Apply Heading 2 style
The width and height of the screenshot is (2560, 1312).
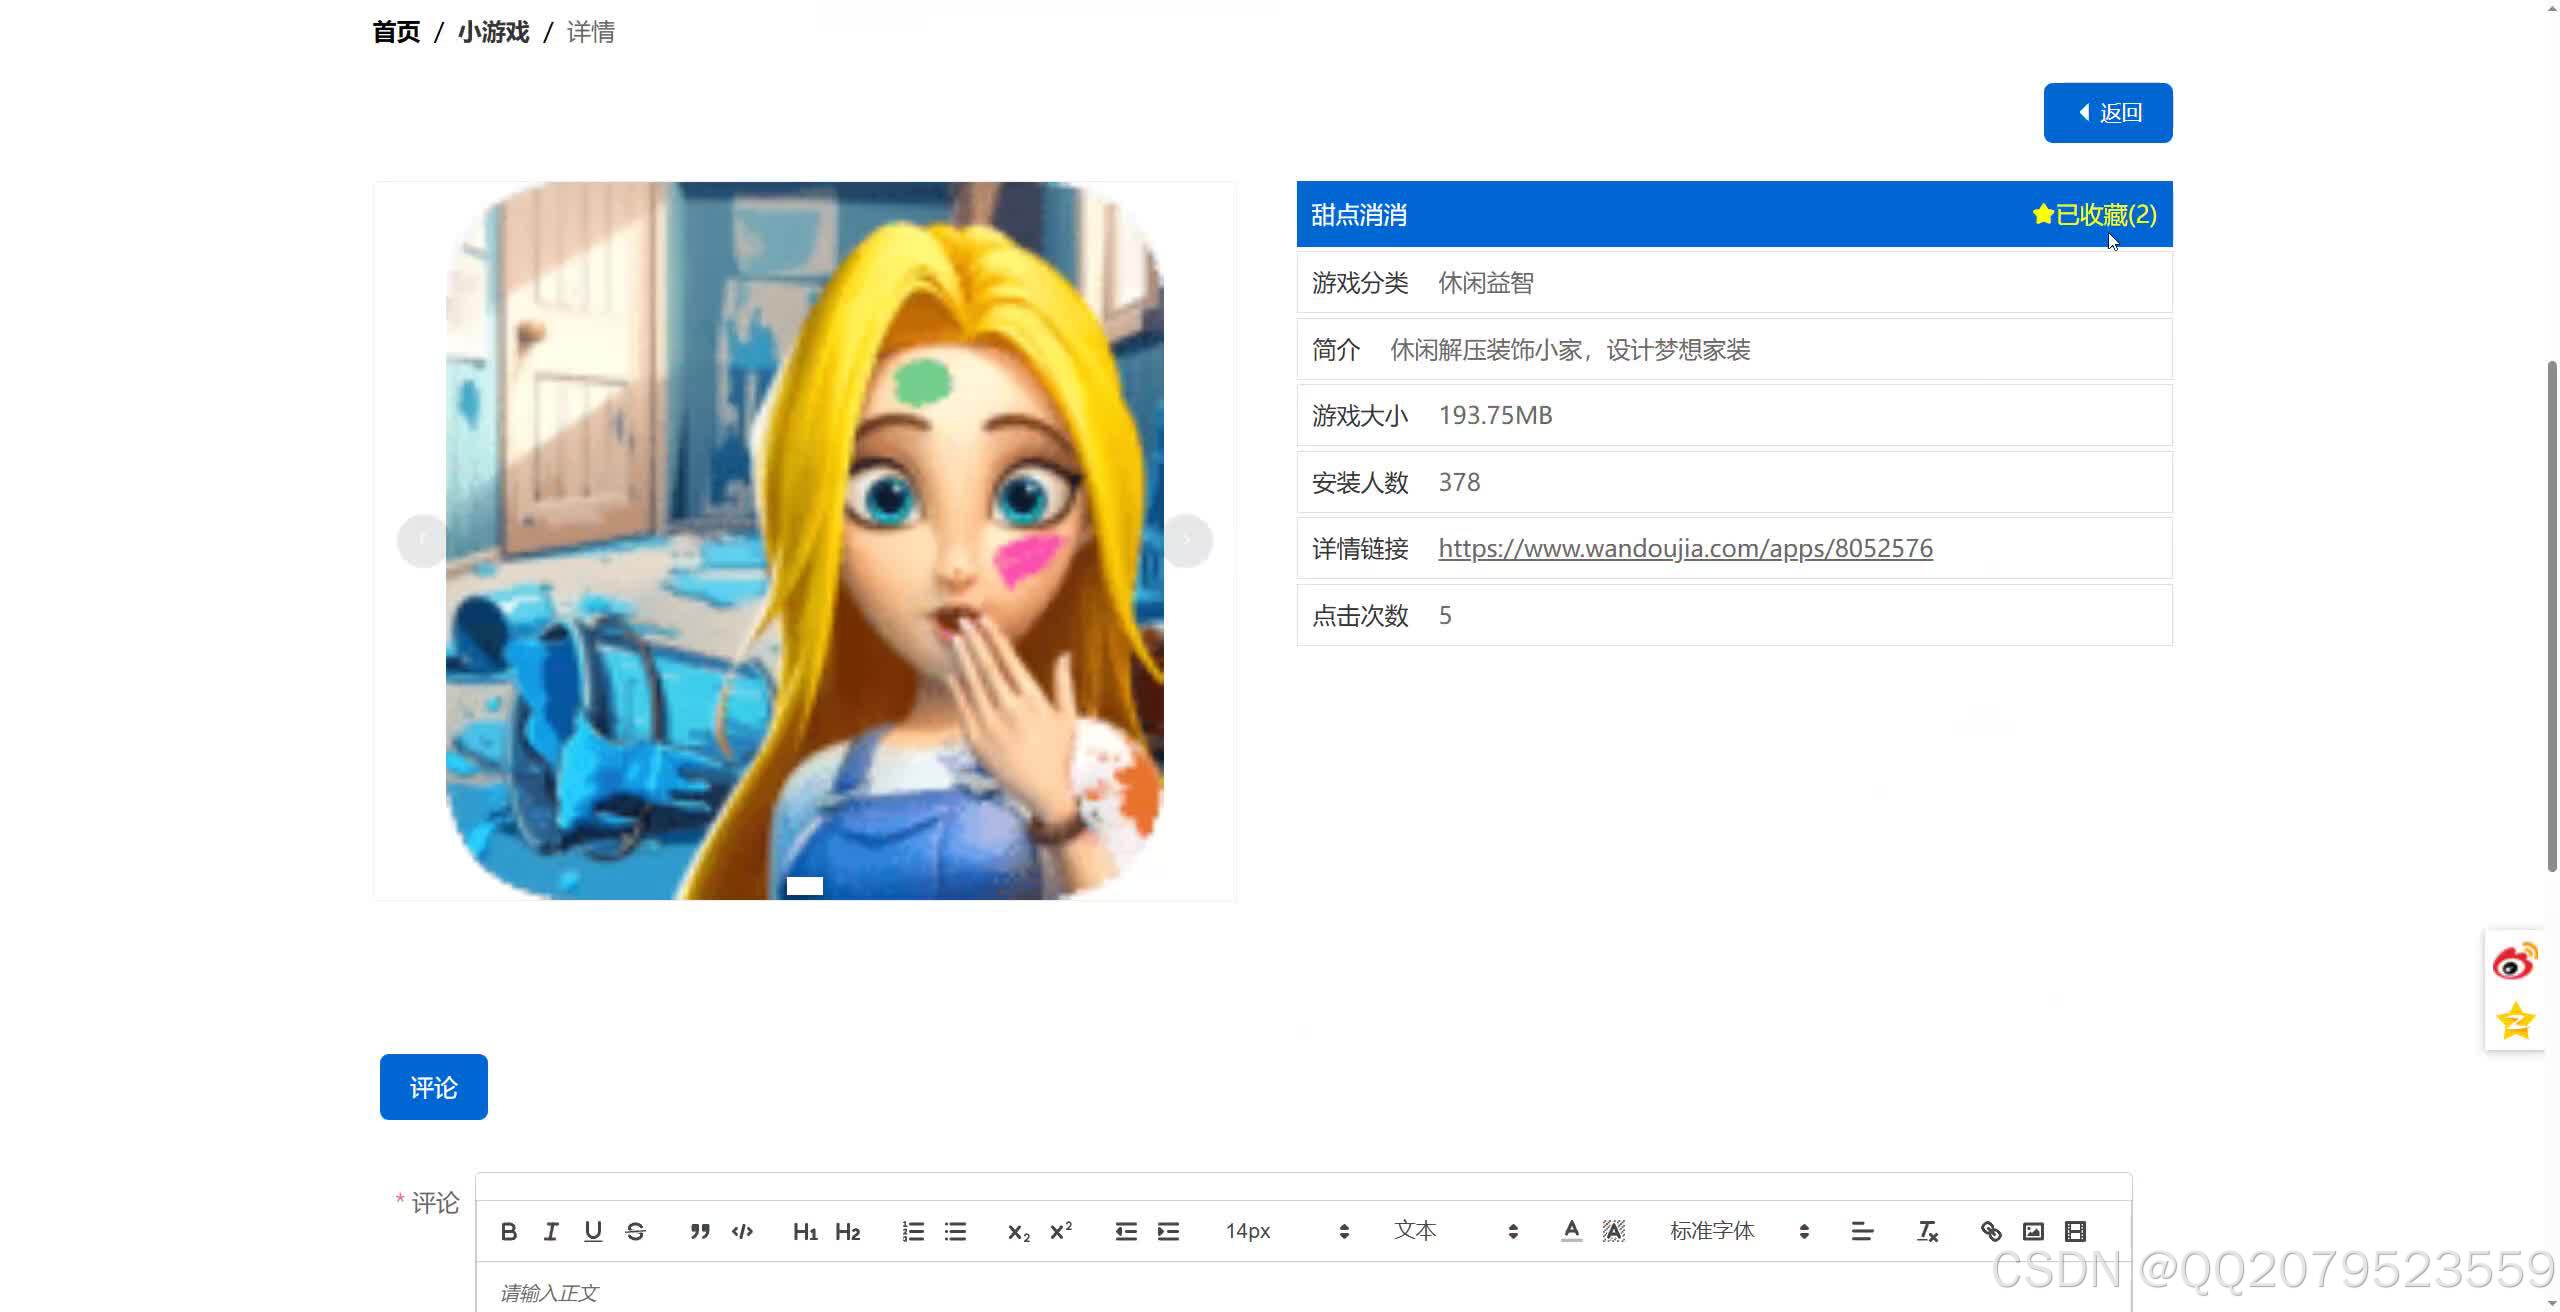(x=848, y=1231)
